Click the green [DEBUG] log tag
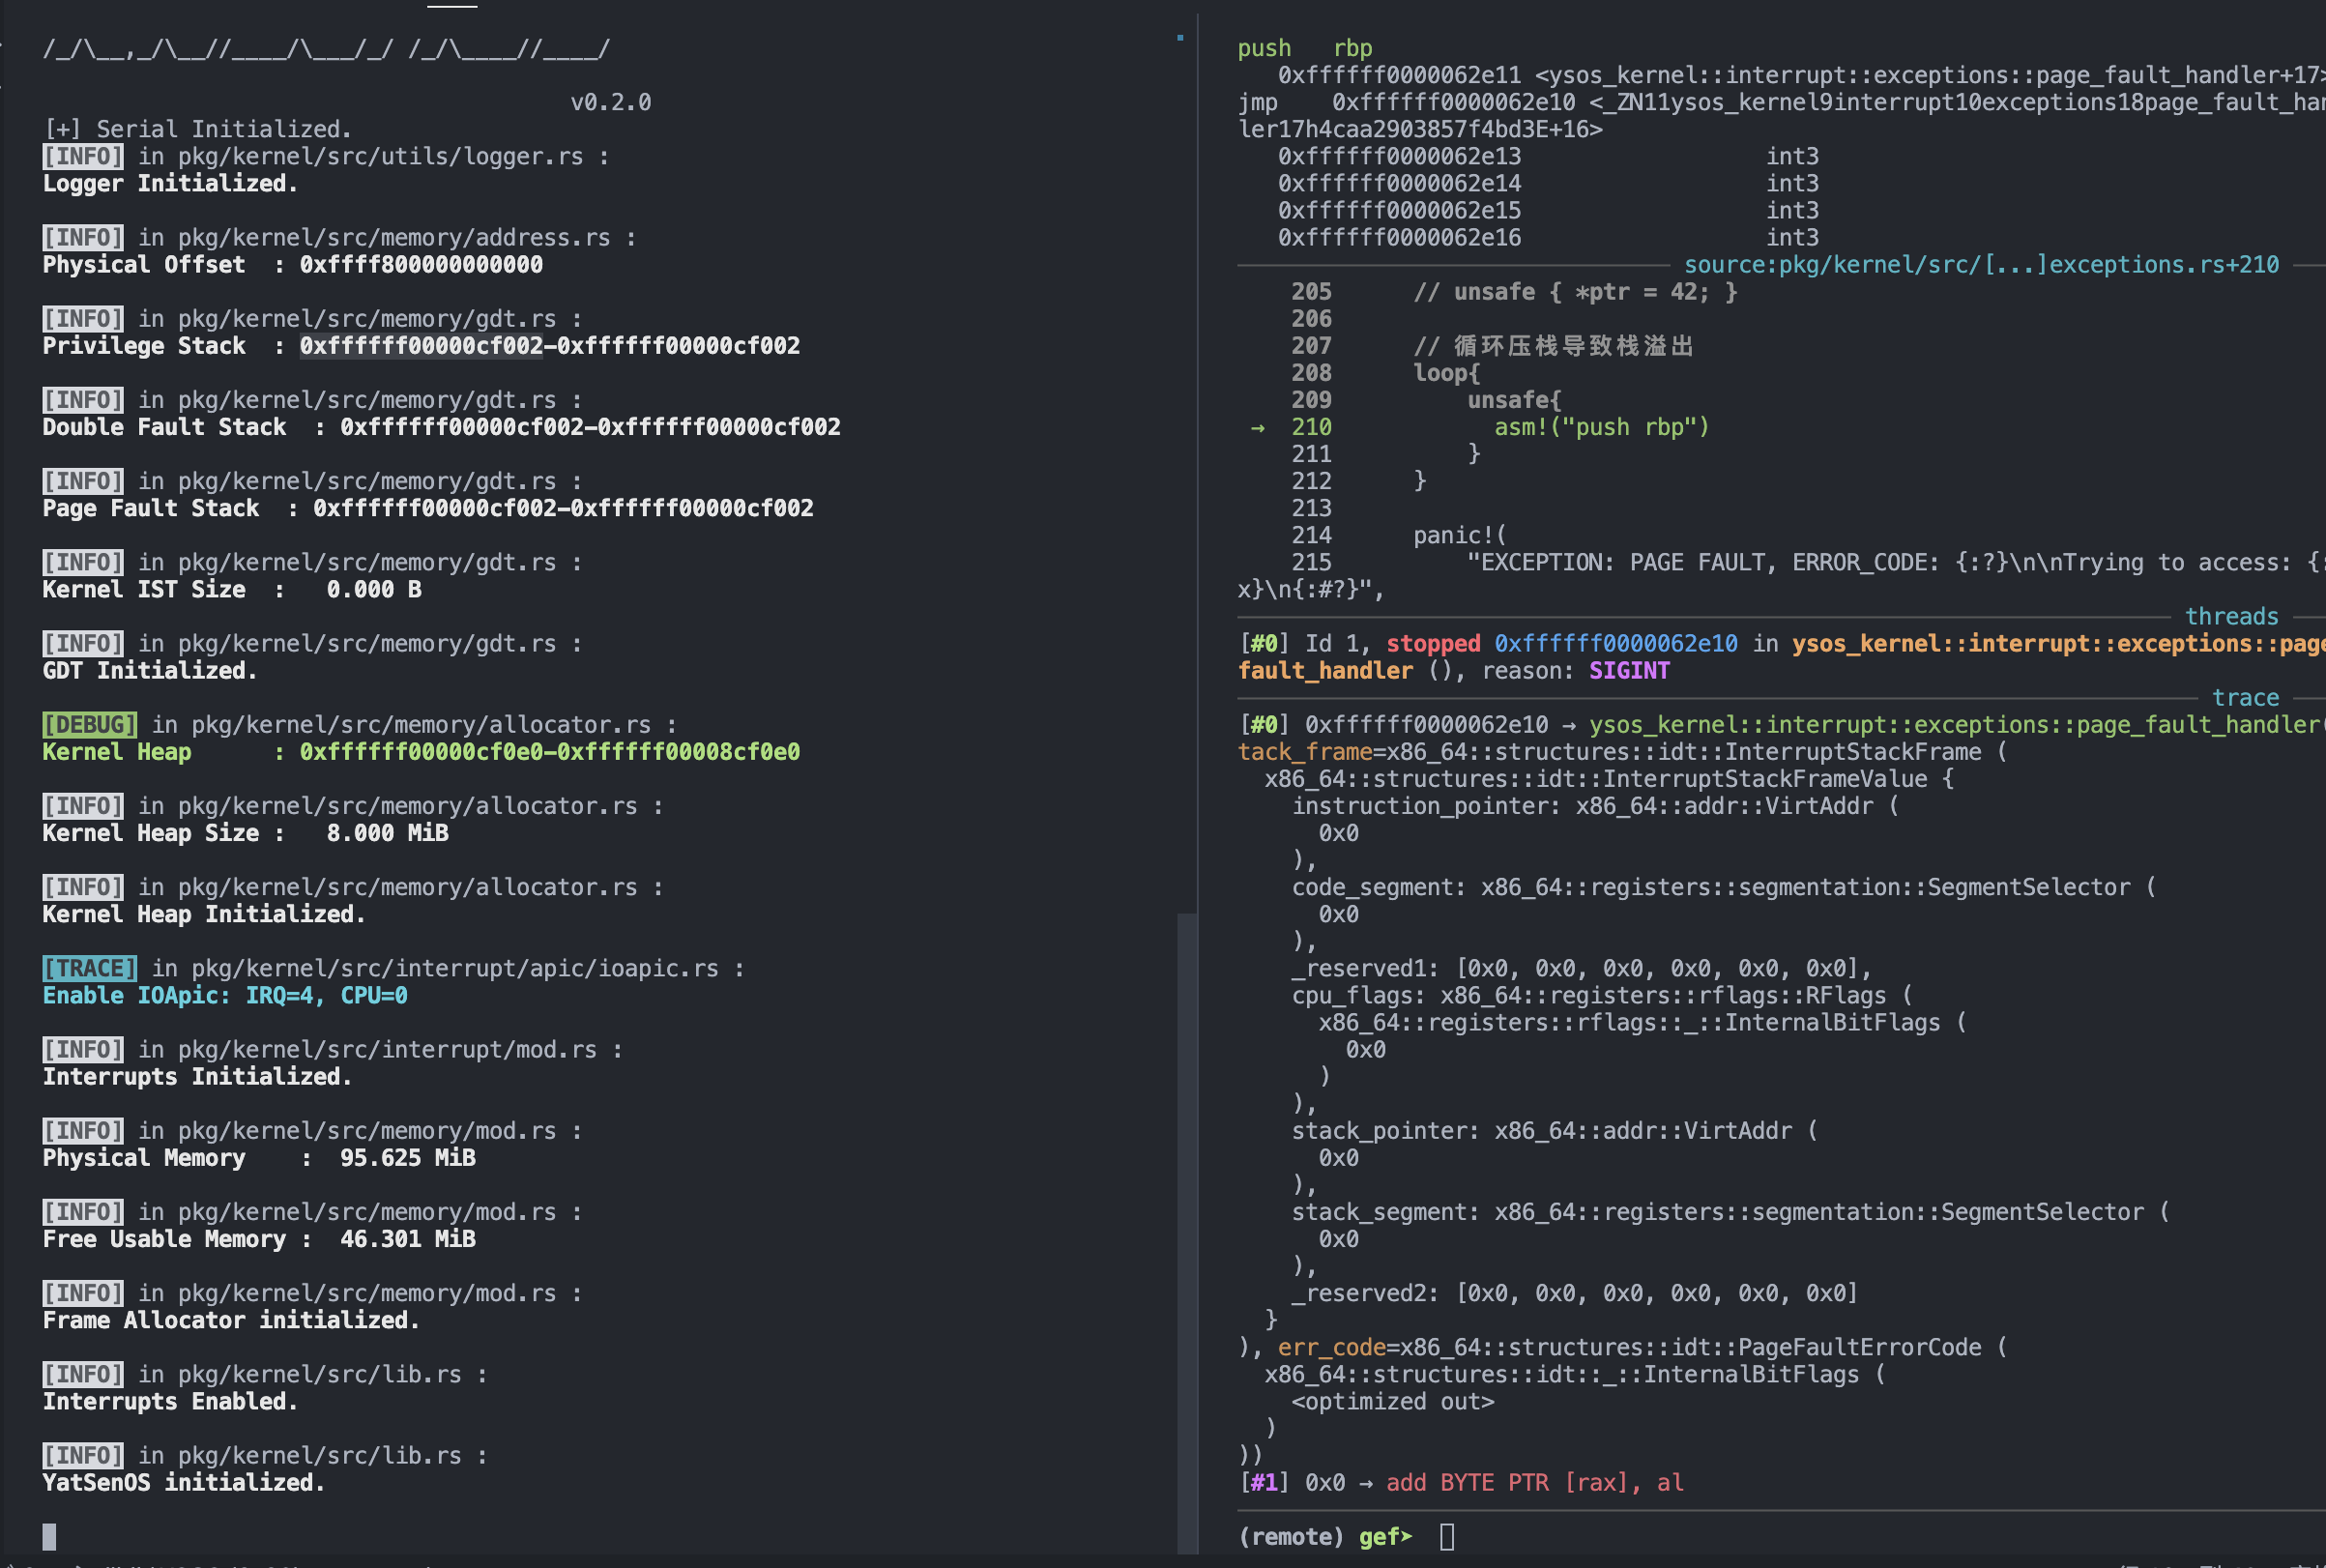Viewport: 2326px width, 1568px height. coord(90,724)
